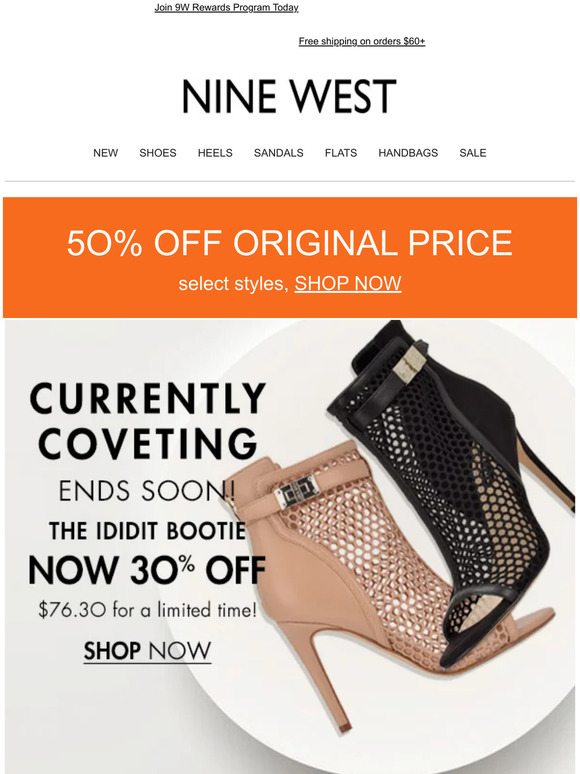Click THE IDIDIT BOOTIE product name
The width and height of the screenshot is (580, 774).
(x=147, y=531)
